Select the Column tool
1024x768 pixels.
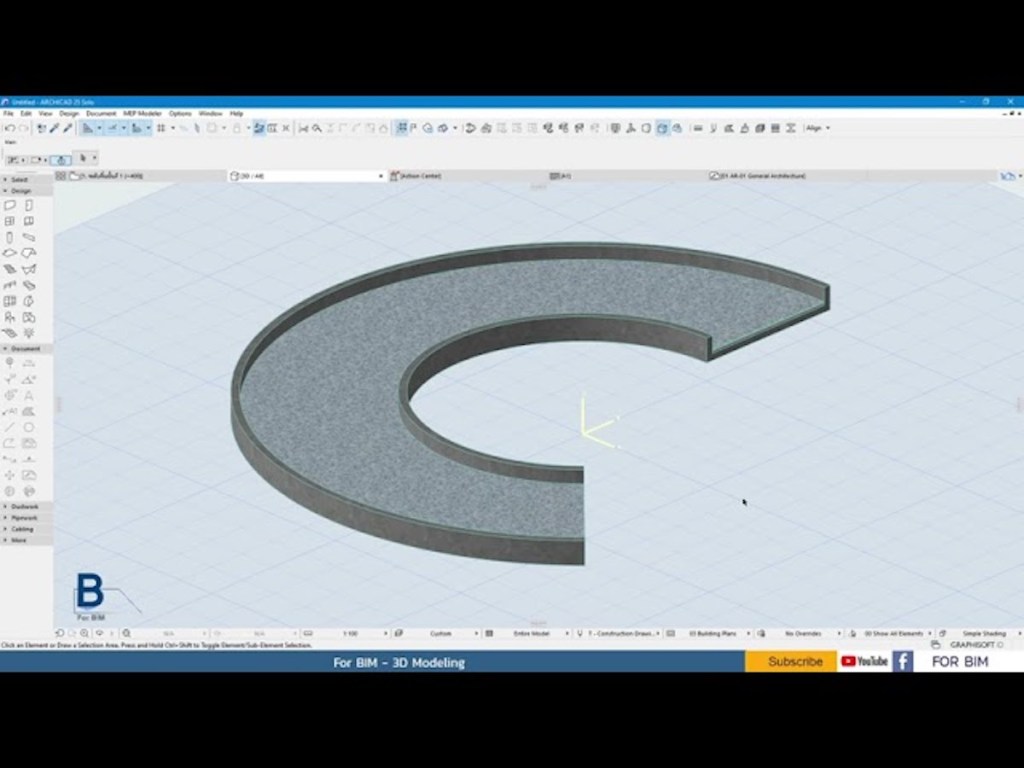pyautogui.click(x=10, y=237)
